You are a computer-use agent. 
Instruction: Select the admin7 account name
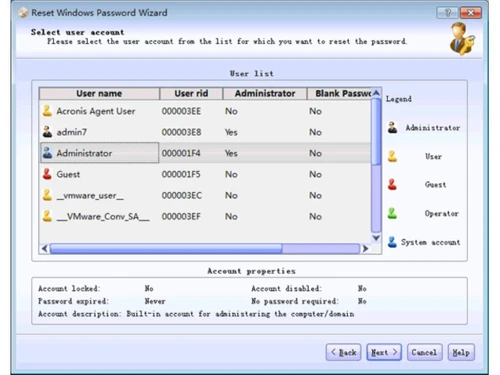[72, 132]
